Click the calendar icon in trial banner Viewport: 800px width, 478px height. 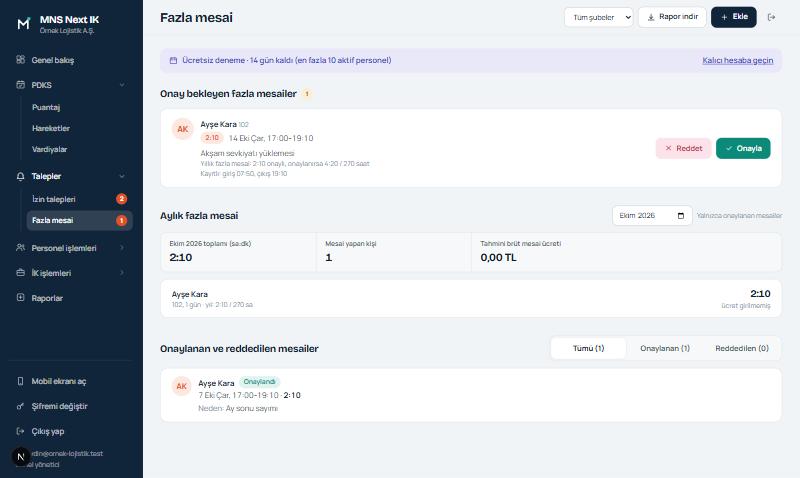pyautogui.click(x=173, y=60)
